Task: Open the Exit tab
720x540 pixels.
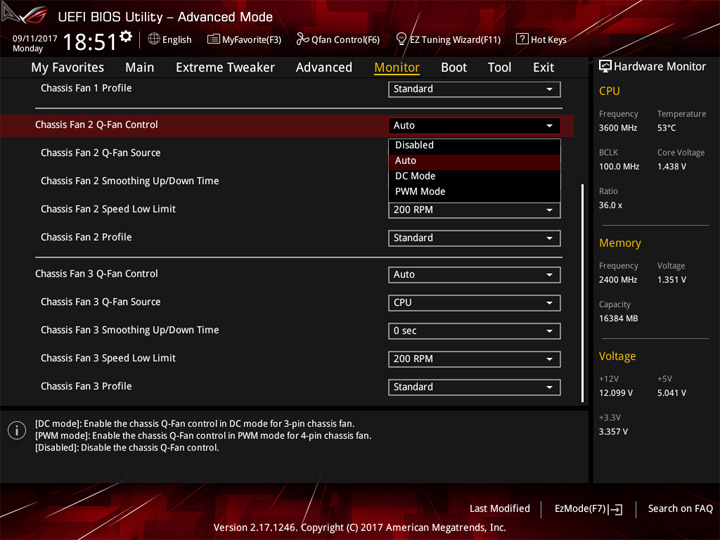Action: [x=543, y=68]
